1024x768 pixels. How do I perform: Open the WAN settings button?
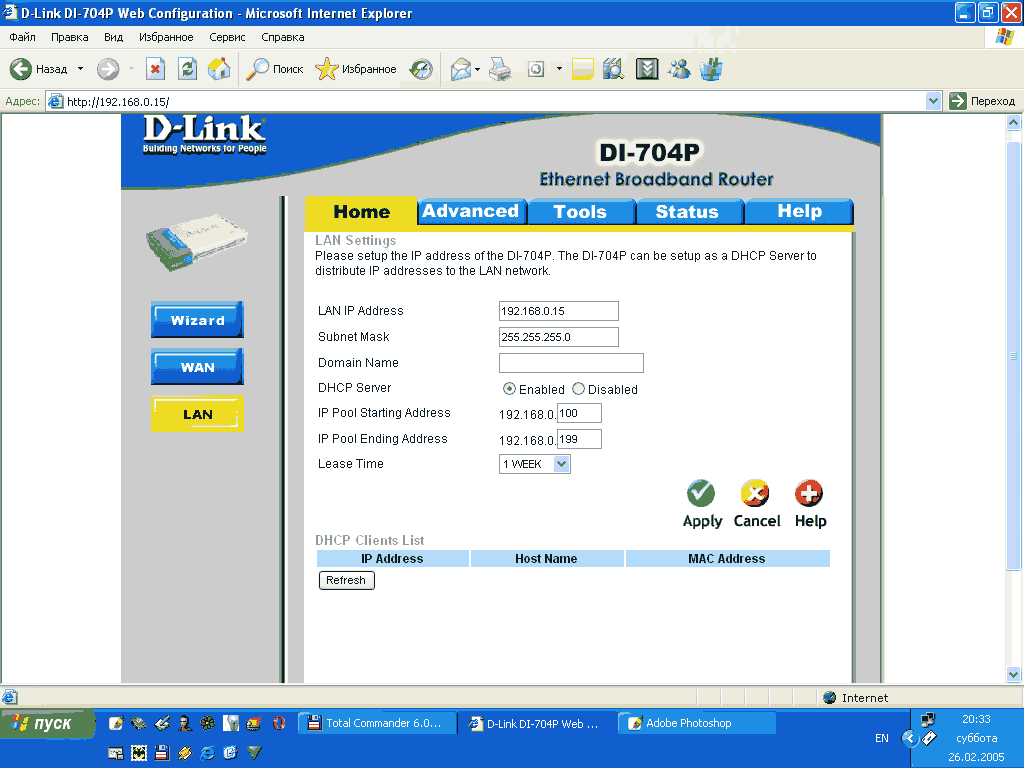point(197,367)
